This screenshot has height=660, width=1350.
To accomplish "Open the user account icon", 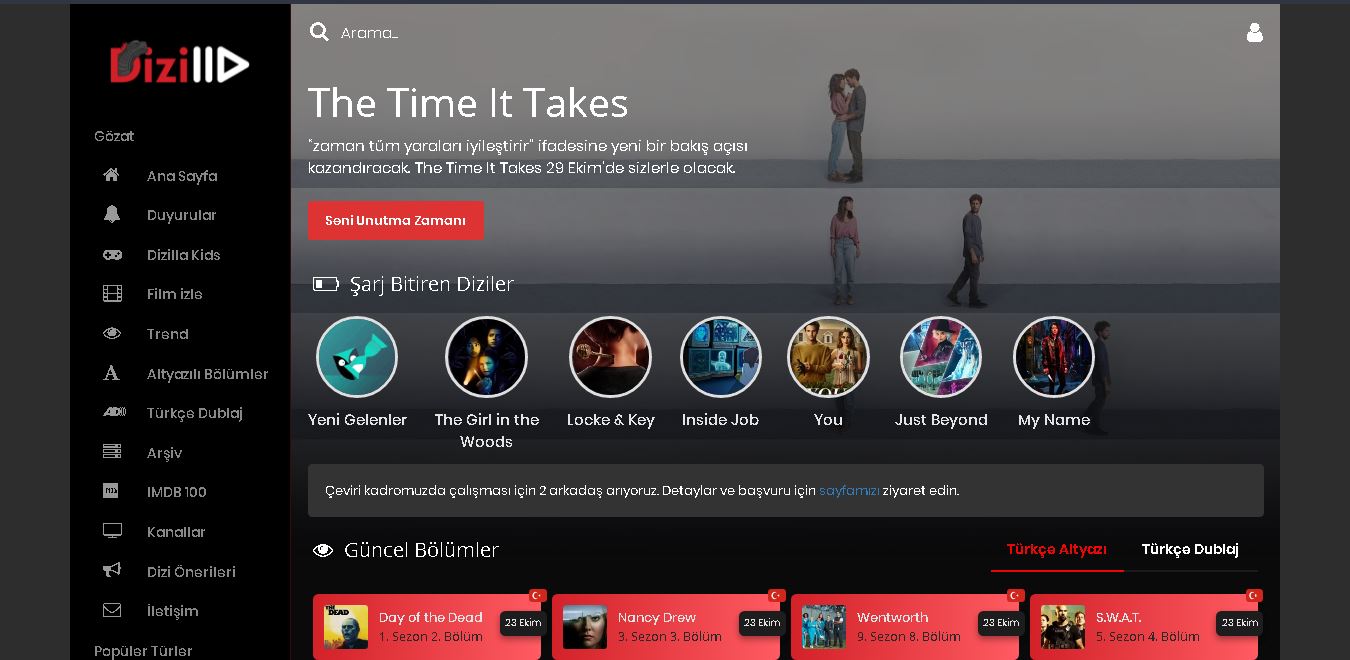I will point(1255,33).
